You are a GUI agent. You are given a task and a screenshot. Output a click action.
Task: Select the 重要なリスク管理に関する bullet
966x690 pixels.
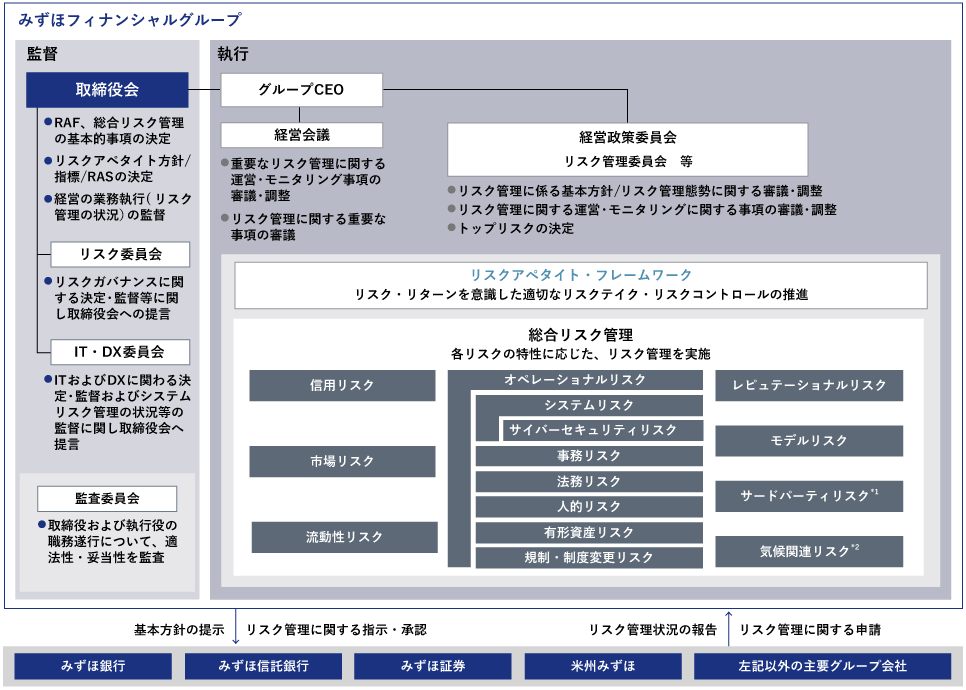tap(308, 164)
